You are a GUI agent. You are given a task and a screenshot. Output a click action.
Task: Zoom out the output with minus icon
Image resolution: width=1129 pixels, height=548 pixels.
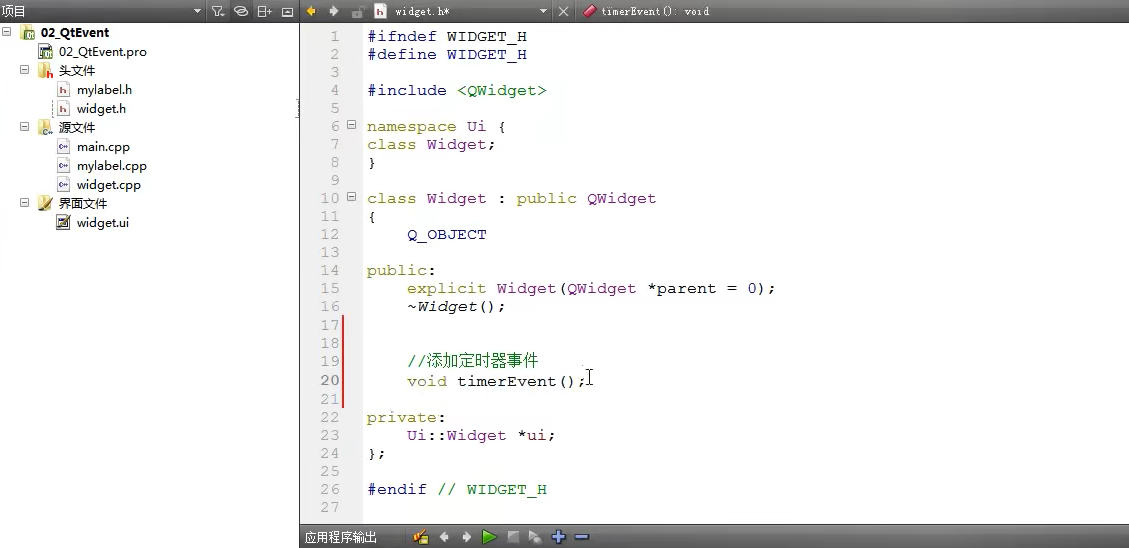point(583,537)
